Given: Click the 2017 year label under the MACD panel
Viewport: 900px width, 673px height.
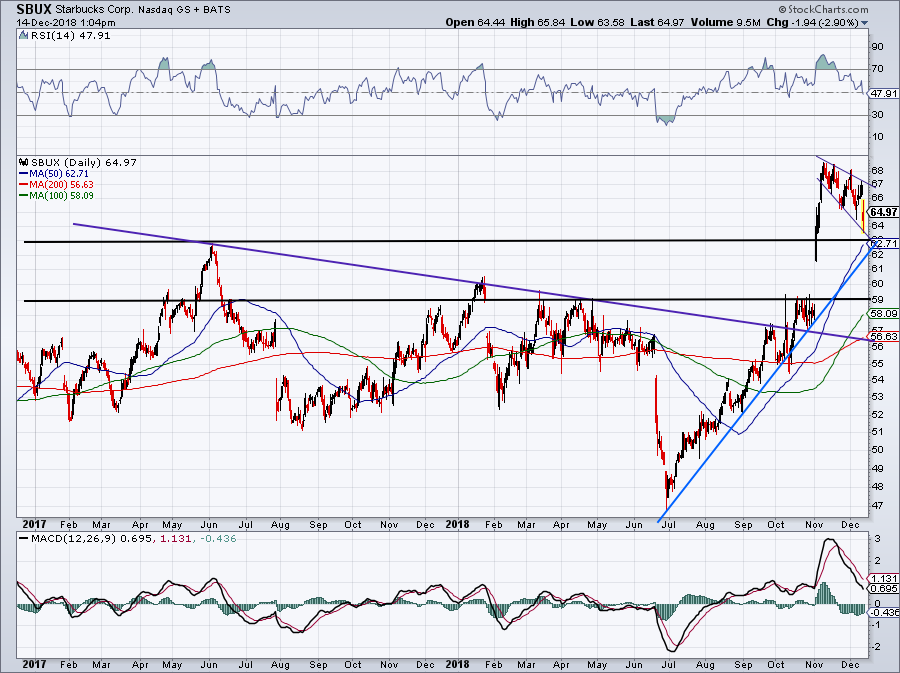Looking at the screenshot, I should (x=34, y=664).
